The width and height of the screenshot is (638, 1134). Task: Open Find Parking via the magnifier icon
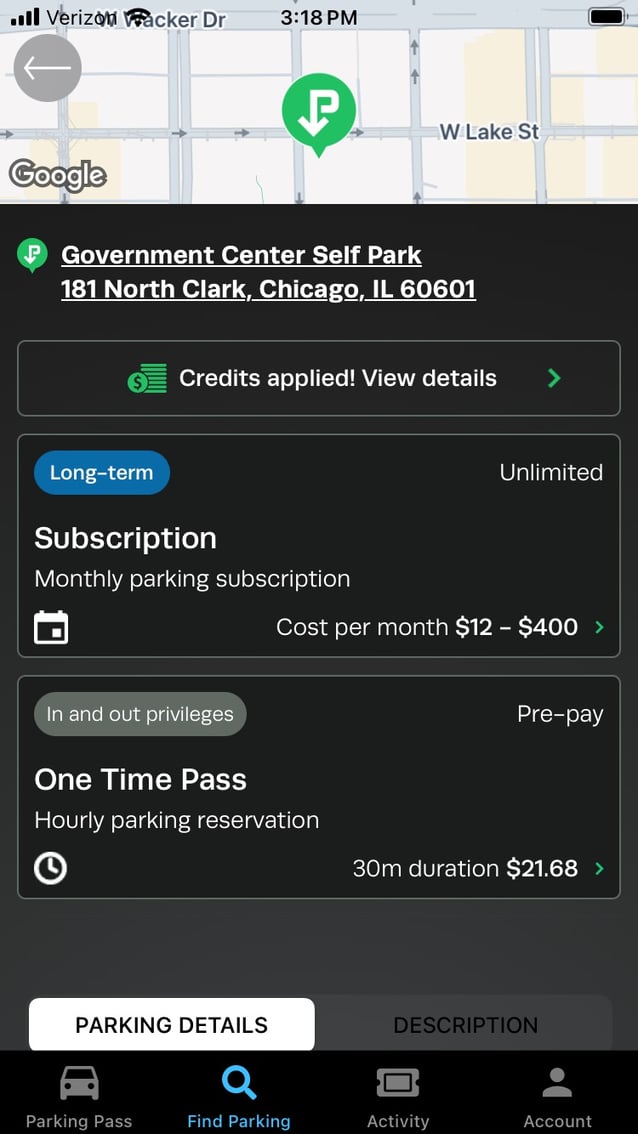(238, 1081)
